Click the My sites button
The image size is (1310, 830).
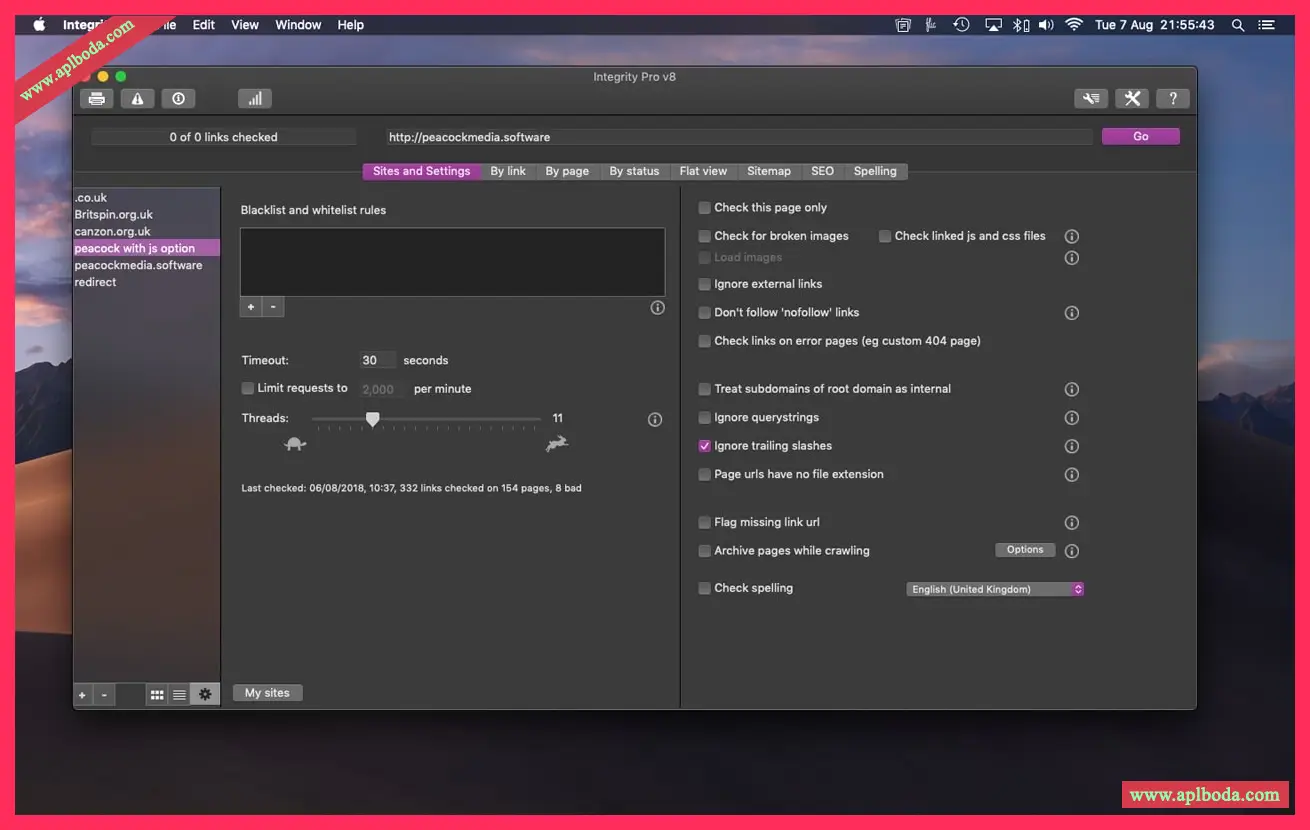tap(267, 693)
